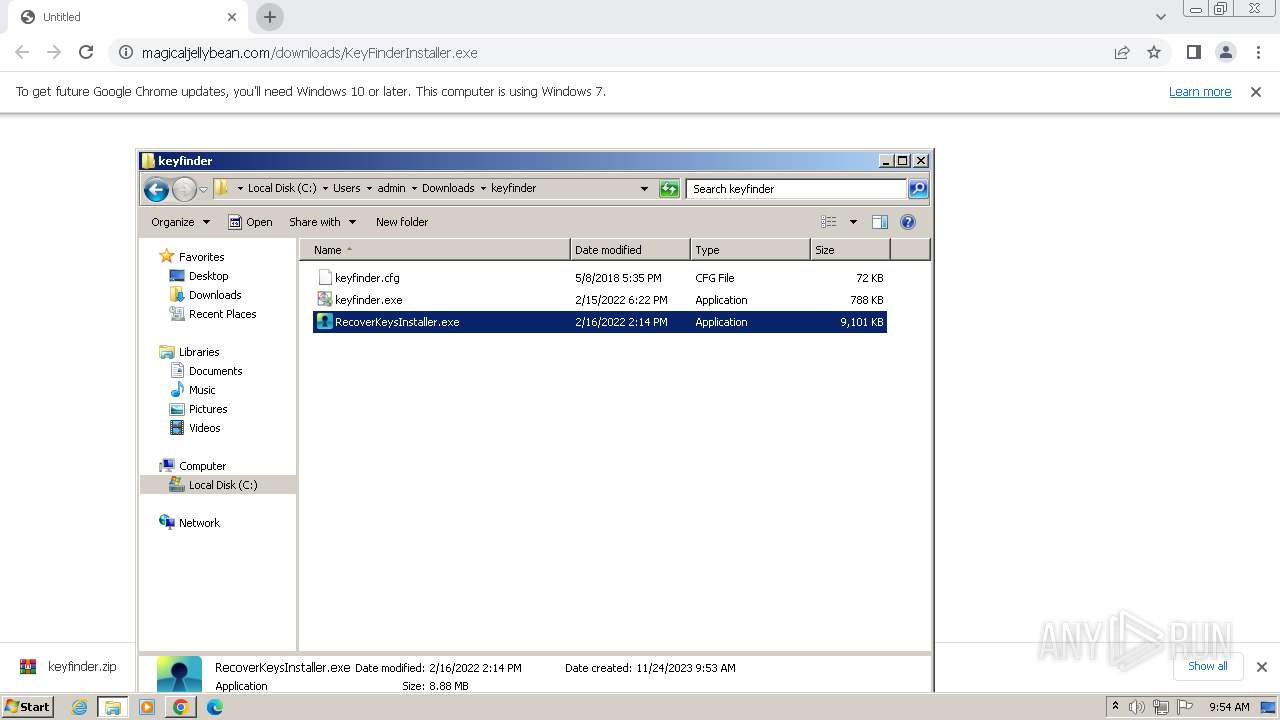Click the keyfinder.cfg file icon
The image size is (1280, 720).
(x=324, y=278)
